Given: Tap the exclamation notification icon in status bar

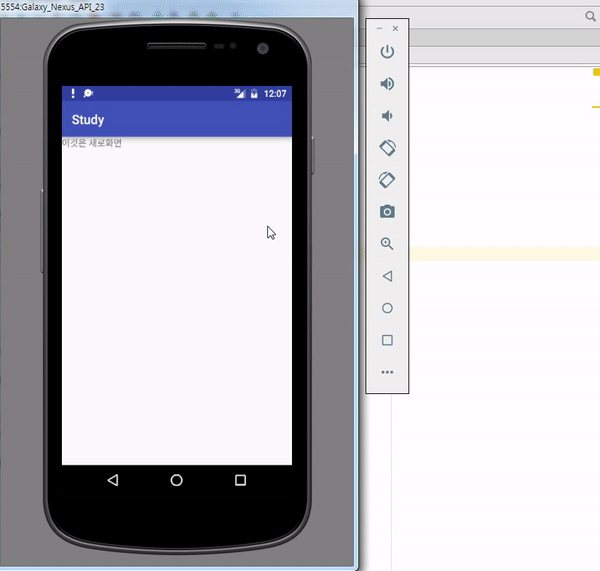Looking at the screenshot, I should point(73,93).
